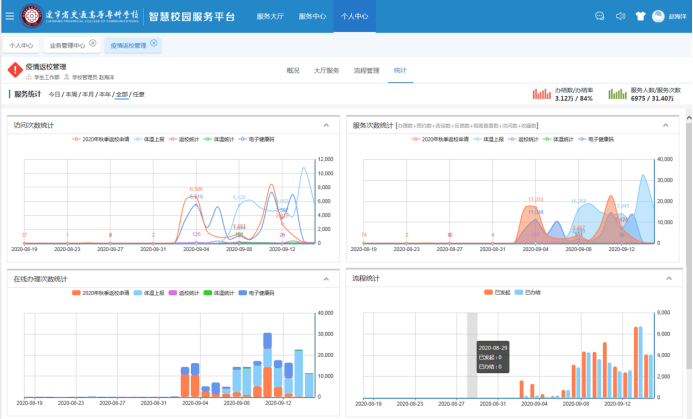Close the 业务管理中心 tab
693x419 pixels.
point(93,43)
